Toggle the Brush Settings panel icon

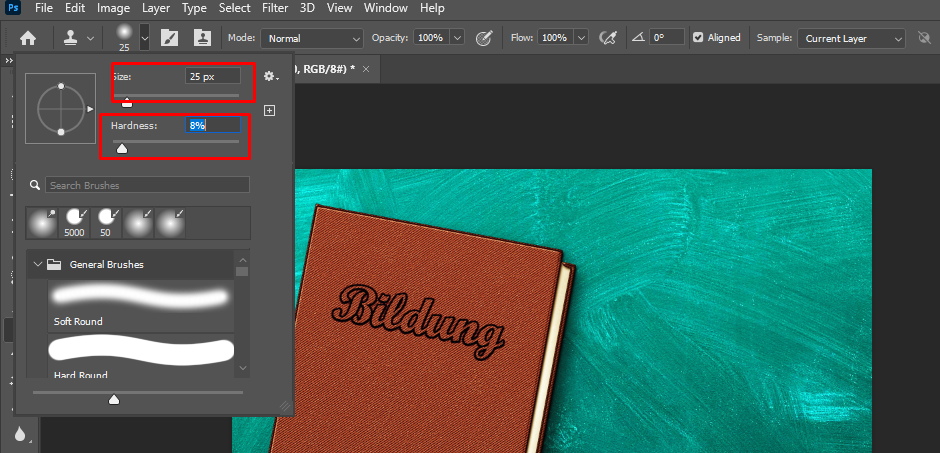pyautogui.click(x=170, y=38)
